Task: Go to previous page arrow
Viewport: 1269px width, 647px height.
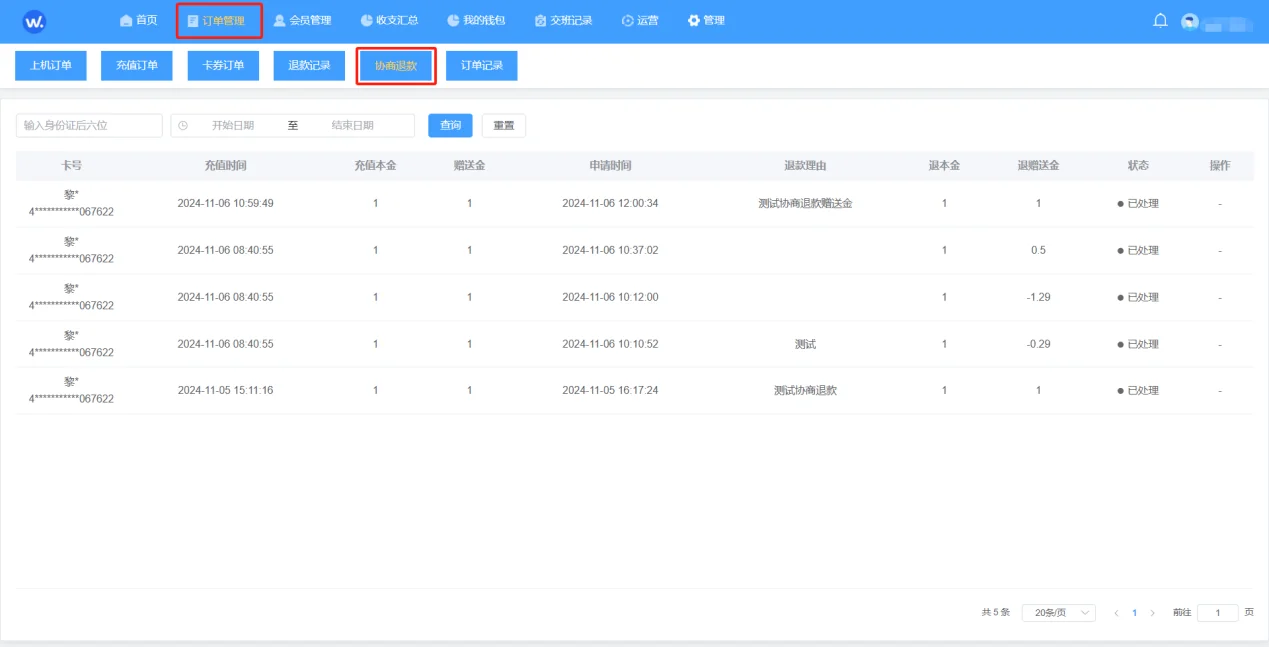Action: (1116, 613)
